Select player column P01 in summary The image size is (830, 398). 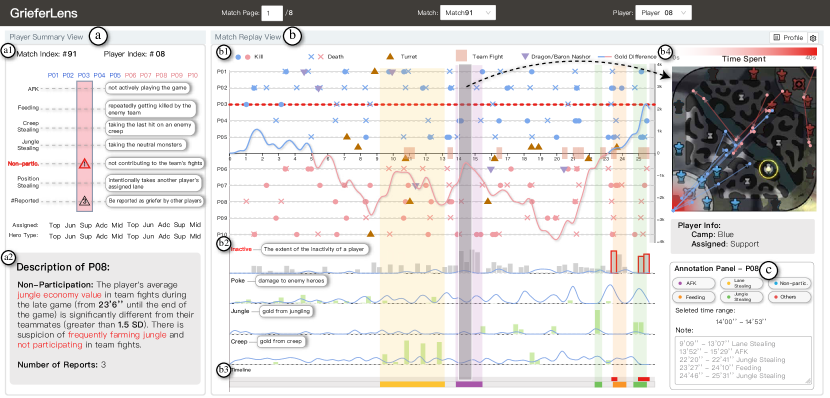point(53,76)
